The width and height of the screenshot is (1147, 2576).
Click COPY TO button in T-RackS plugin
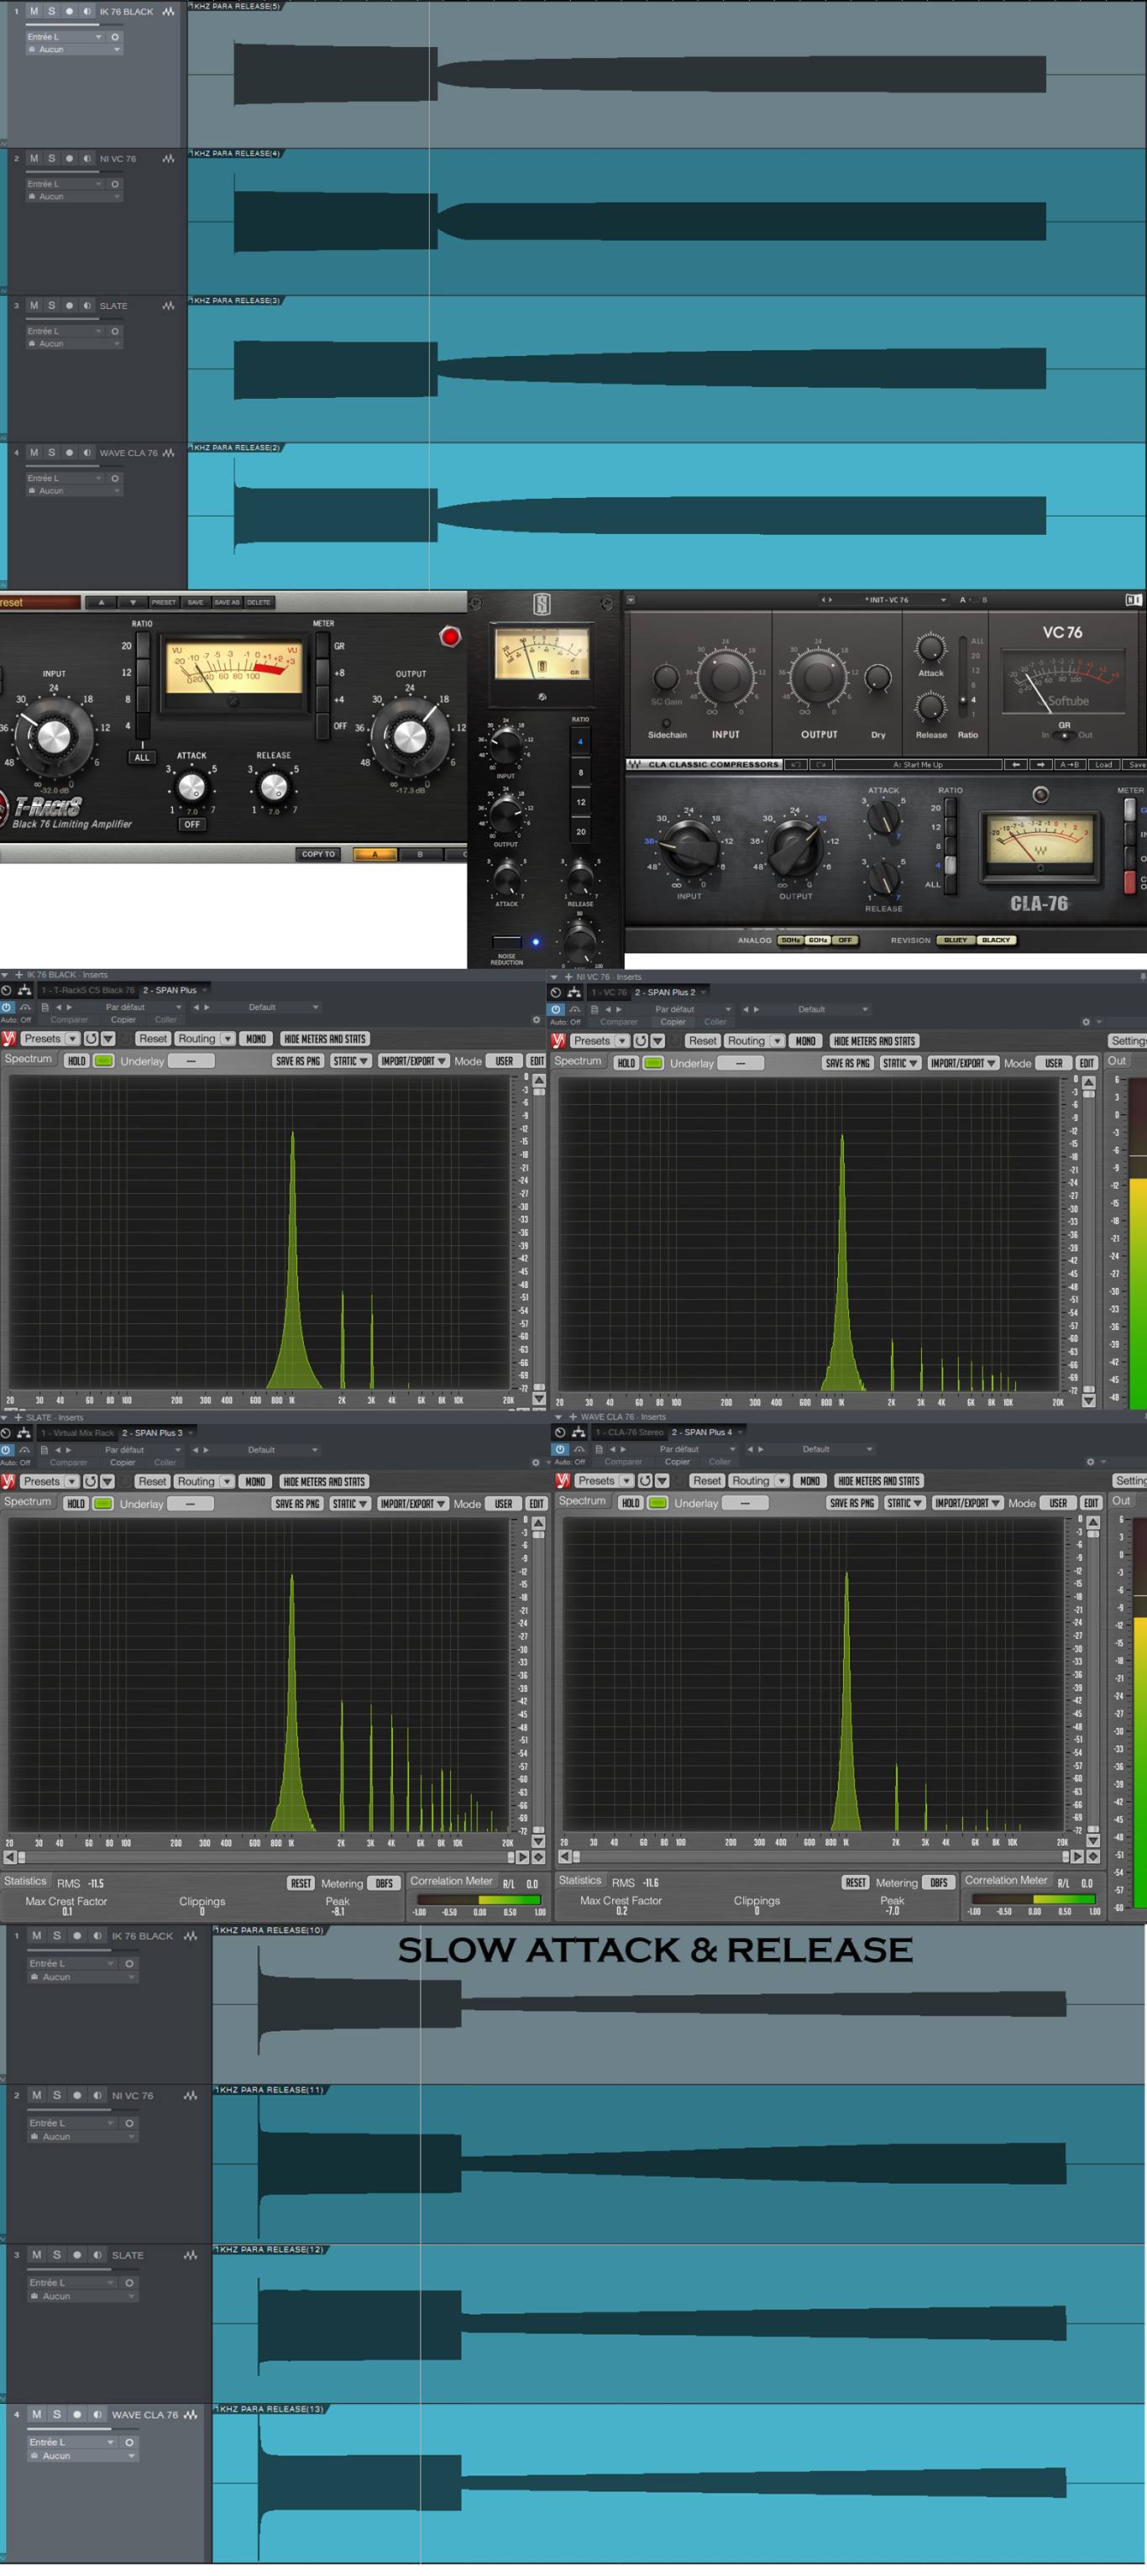pos(318,854)
